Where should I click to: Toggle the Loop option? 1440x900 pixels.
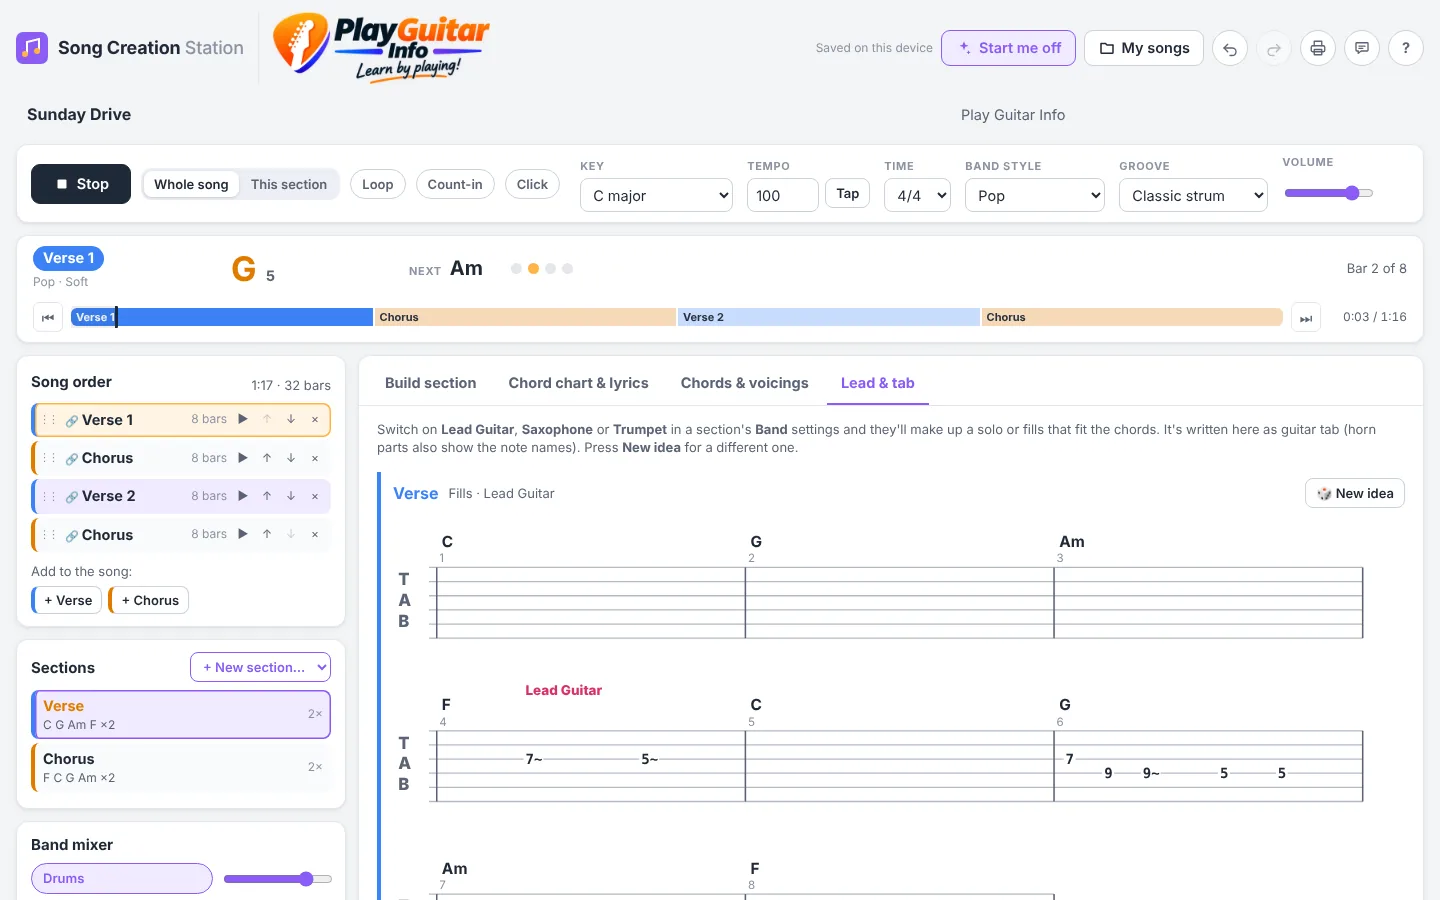(377, 184)
